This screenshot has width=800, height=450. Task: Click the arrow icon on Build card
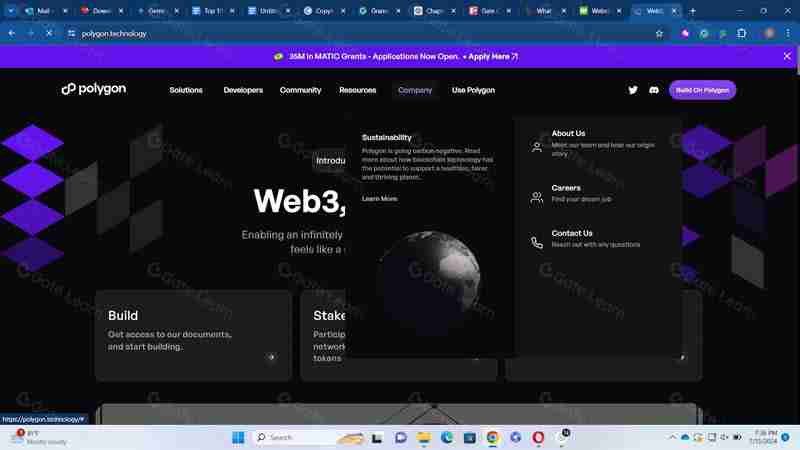tap(271, 357)
